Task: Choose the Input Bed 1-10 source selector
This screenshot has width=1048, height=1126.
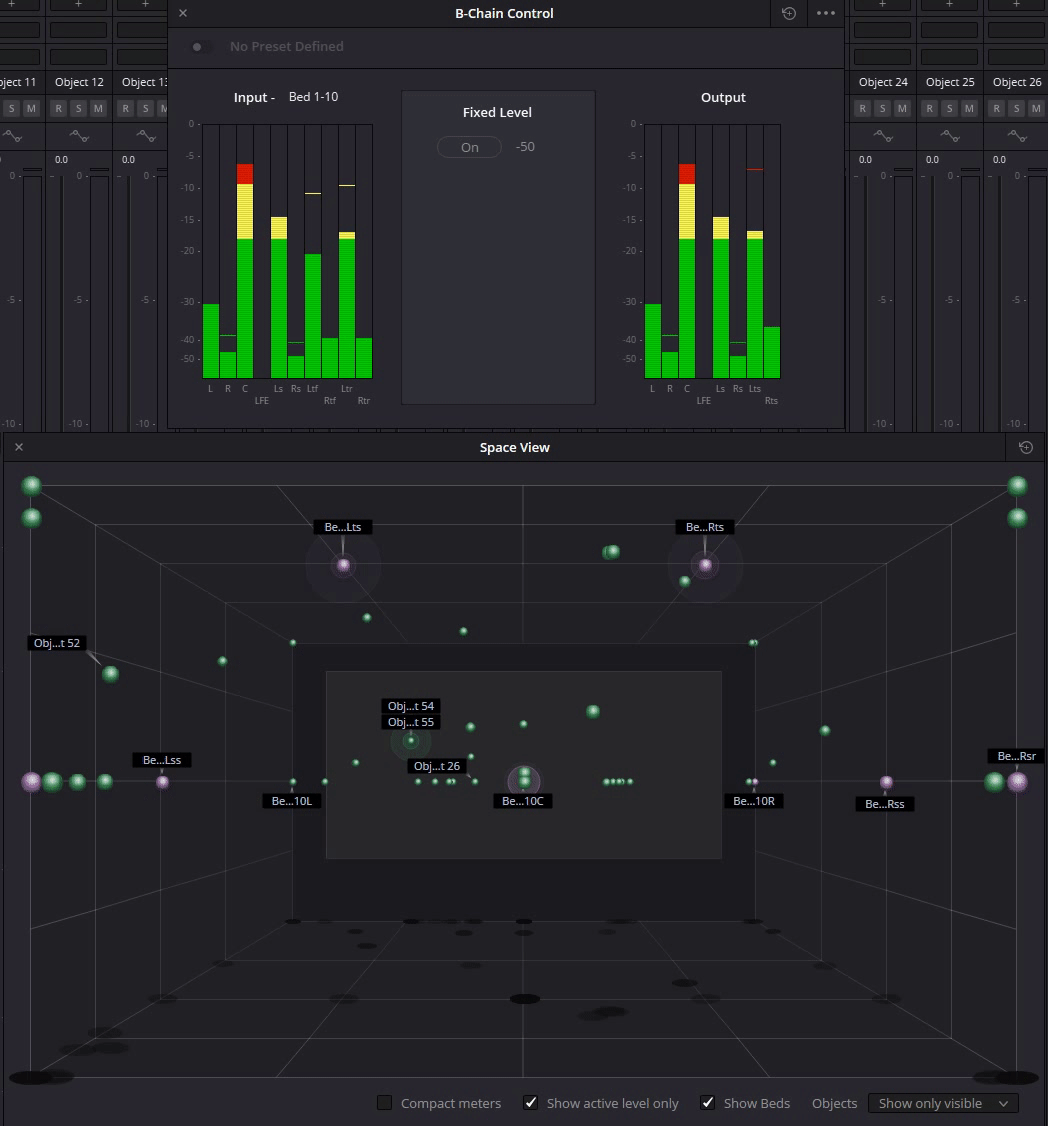Action: pyautogui.click(x=313, y=97)
